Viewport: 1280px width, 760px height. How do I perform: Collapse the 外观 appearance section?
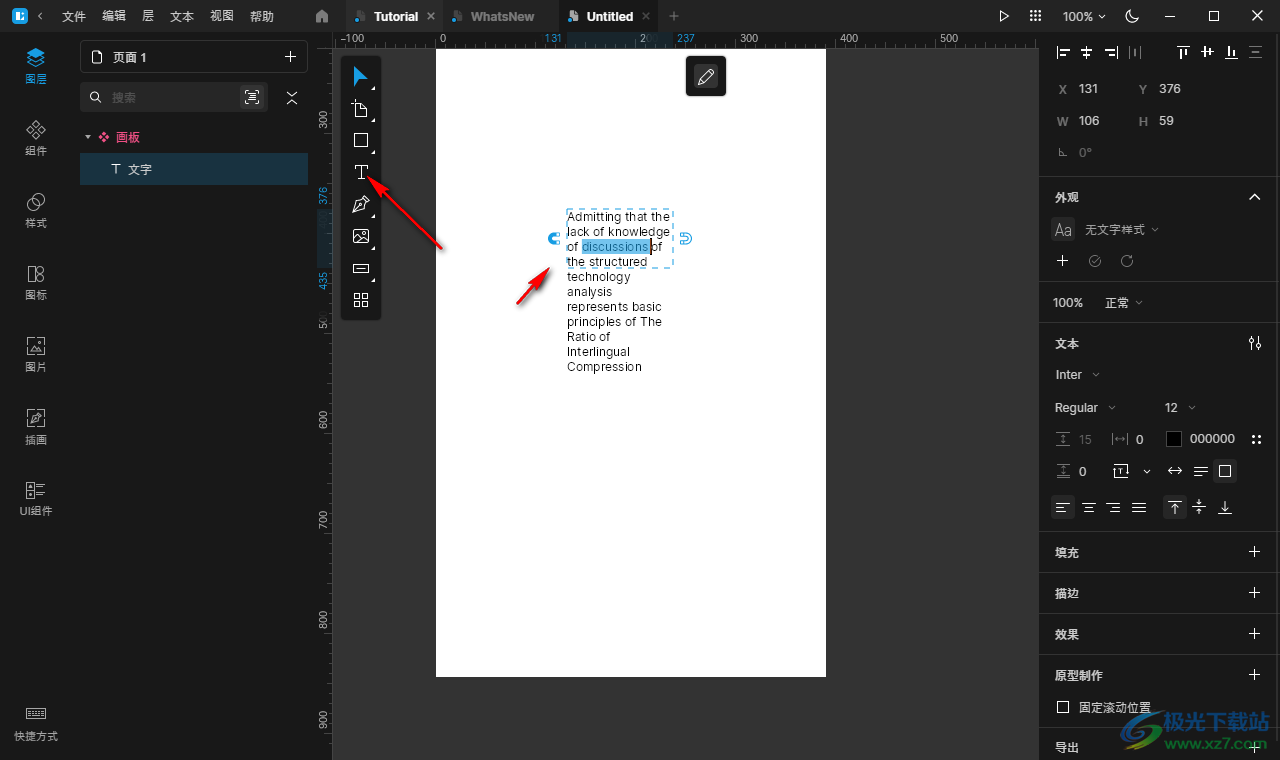pos(1254,197)
